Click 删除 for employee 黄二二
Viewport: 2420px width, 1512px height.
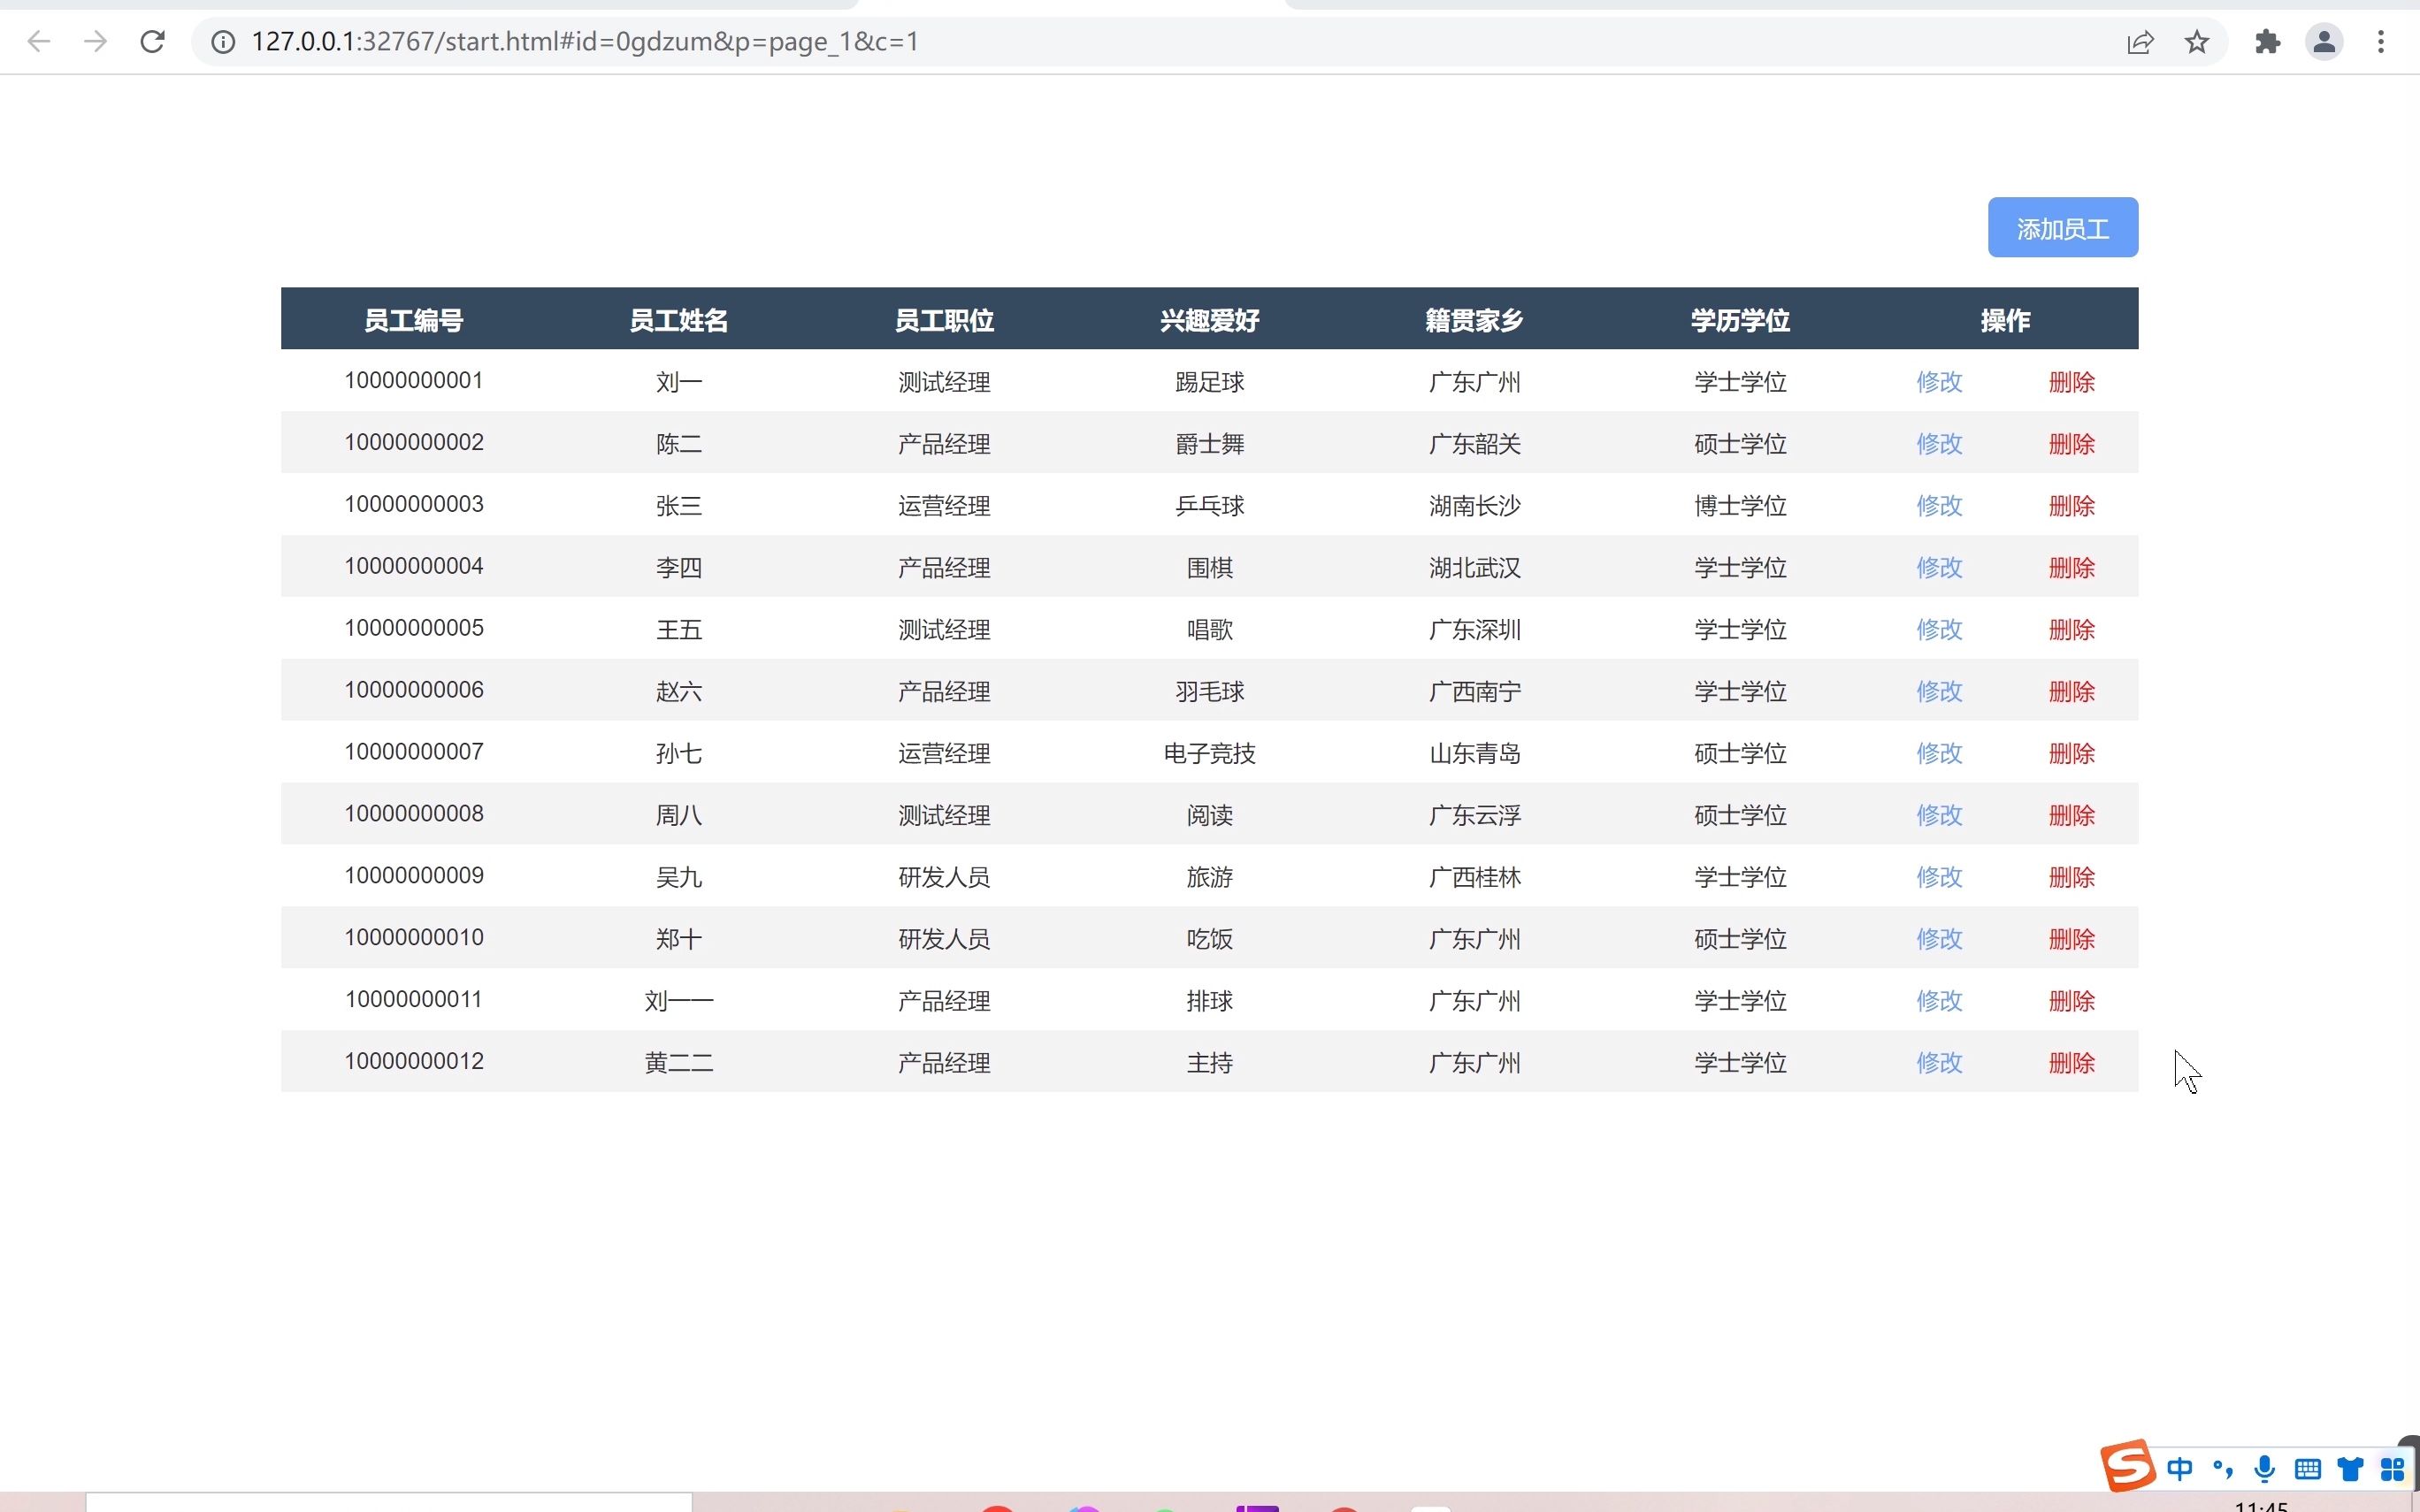tap(2071, 1063)
